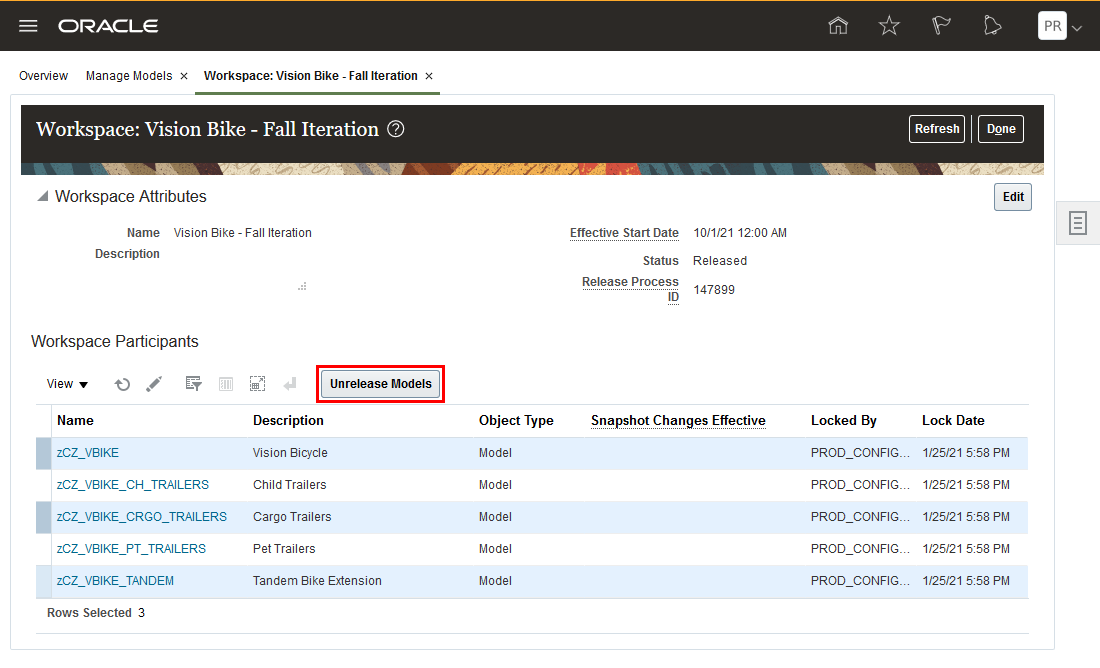Open the side panel drawer icon
1100x668 pixels.
(1078, 224)
